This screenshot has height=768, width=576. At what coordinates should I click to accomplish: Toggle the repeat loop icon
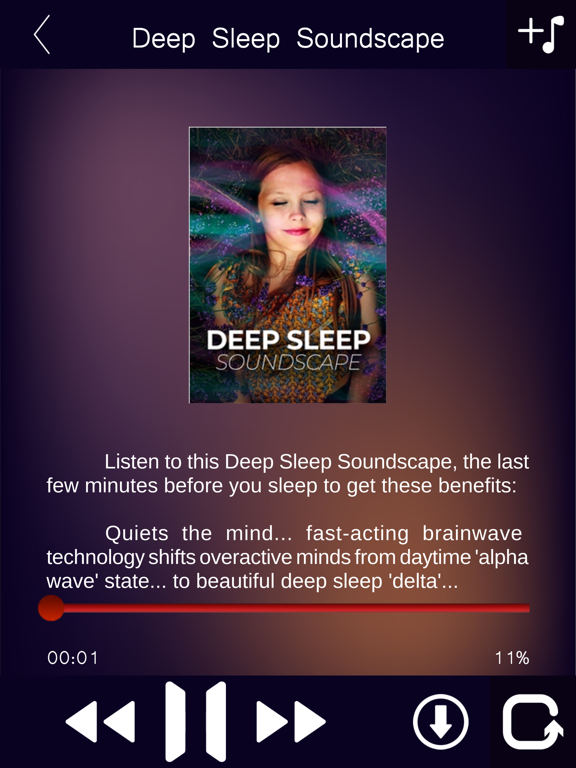click(533, 722)
